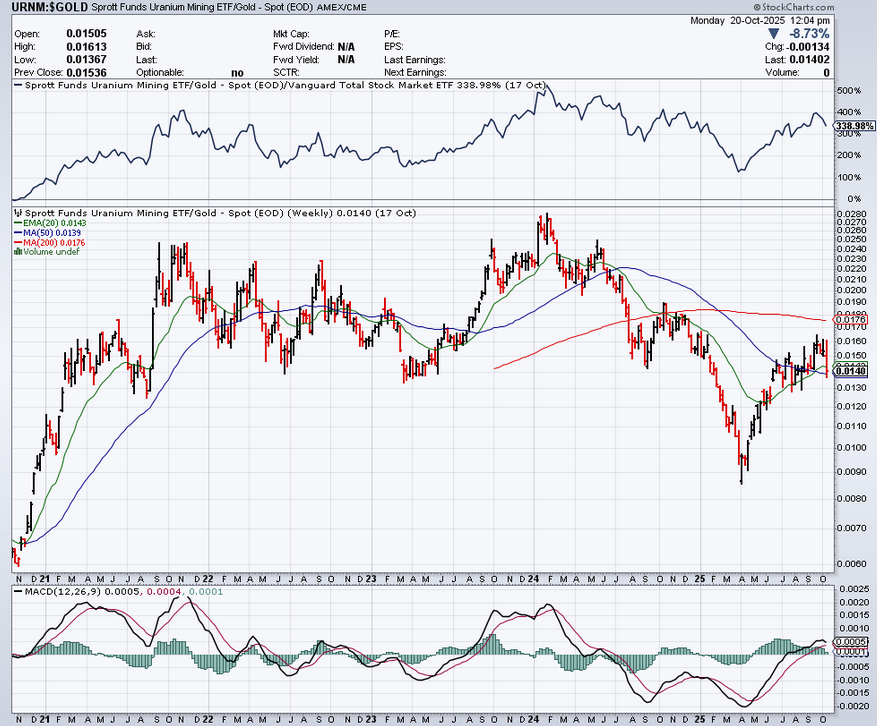Image resolution: width=877 pixels, height=726 pixels.
Task: Click the '25' year label under the MACD panel
Action: tap(699, 719)
